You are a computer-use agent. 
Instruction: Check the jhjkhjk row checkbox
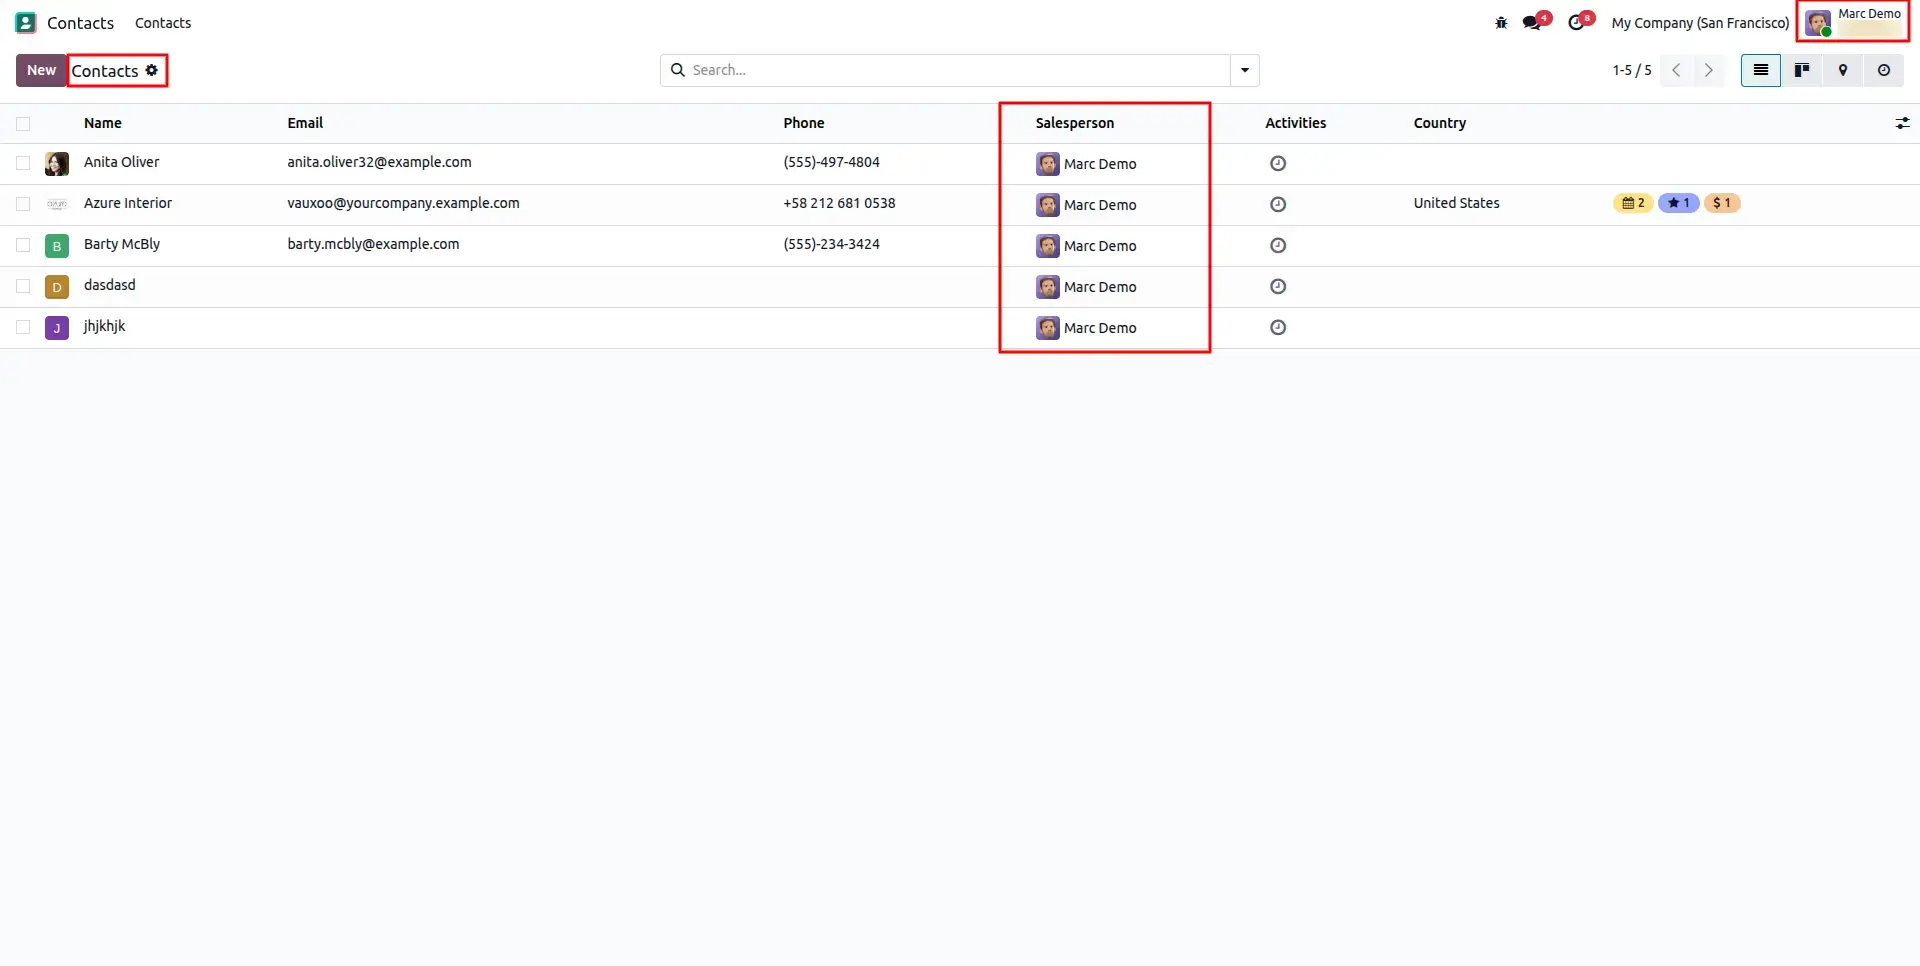coord(23,327)
